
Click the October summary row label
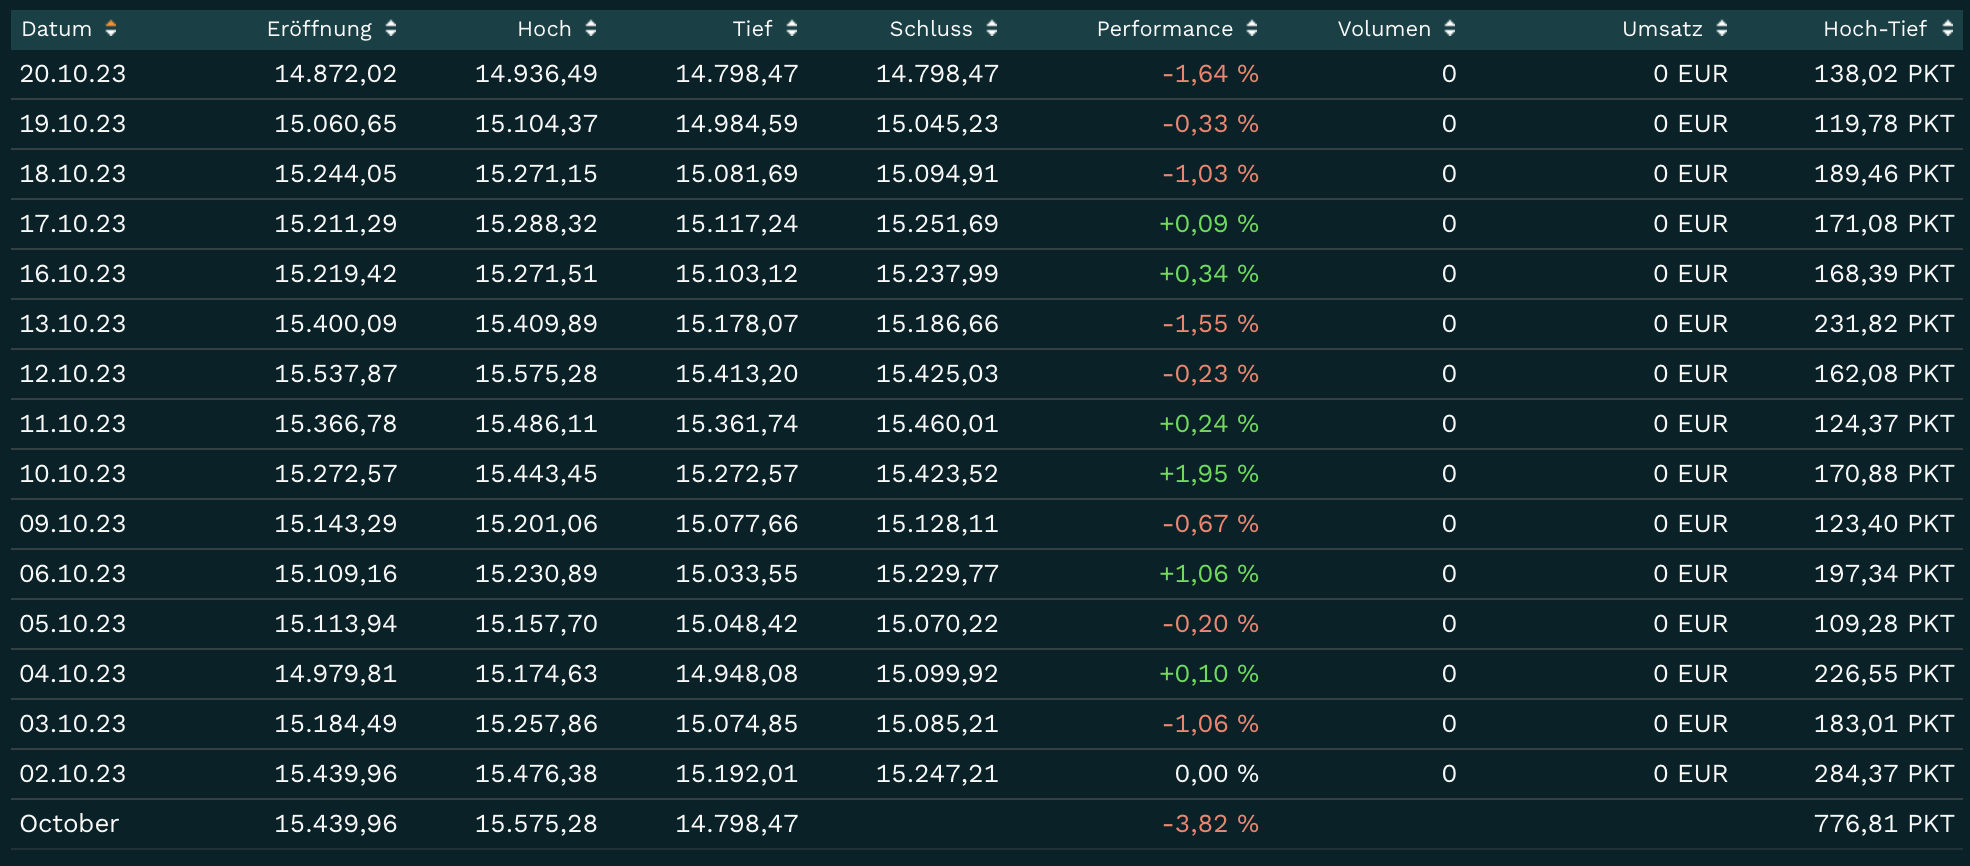pyautogui.click(x=69, y=824)
